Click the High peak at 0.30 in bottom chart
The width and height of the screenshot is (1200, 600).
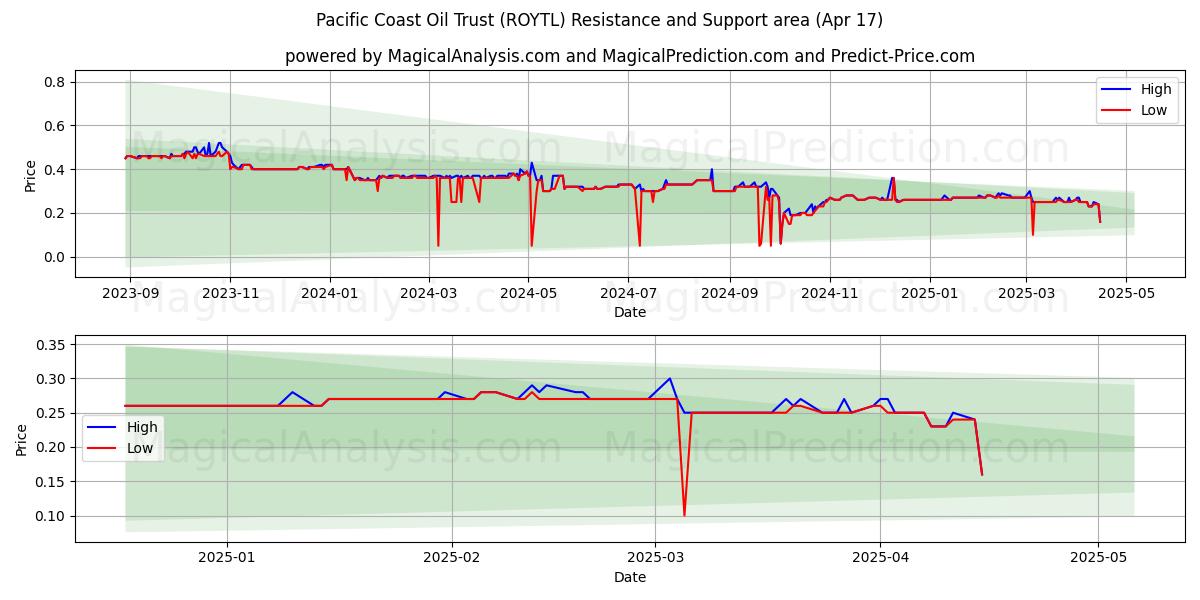coord(670,379)
